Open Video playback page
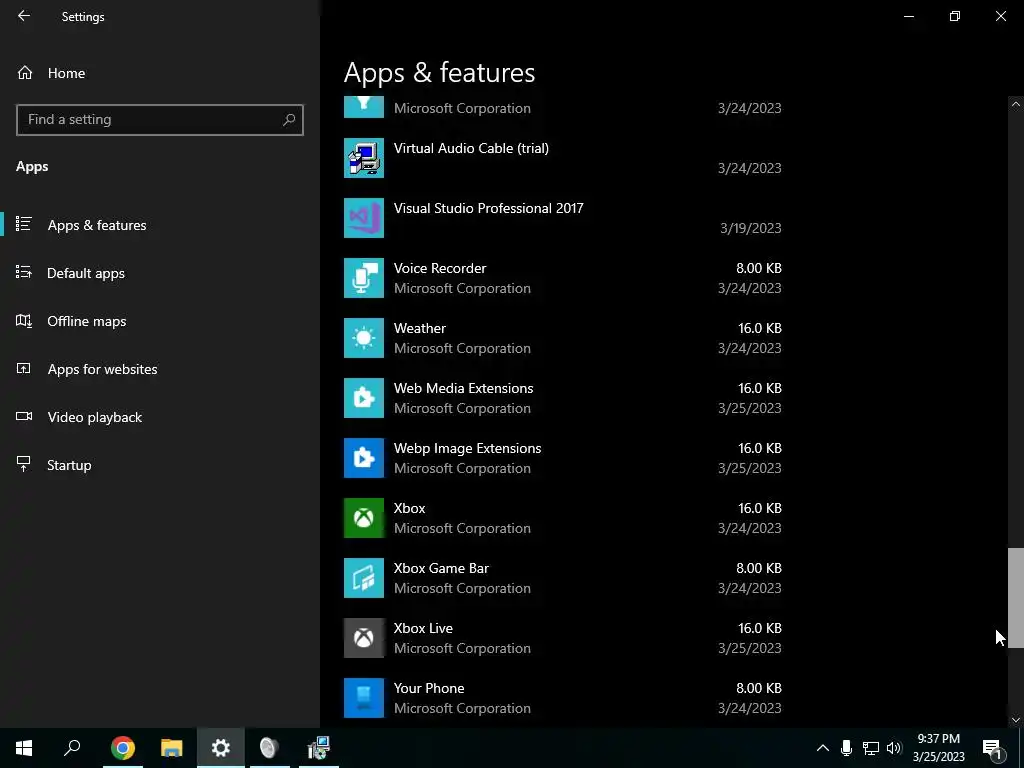1024x768 pixels. coord(160,417)
